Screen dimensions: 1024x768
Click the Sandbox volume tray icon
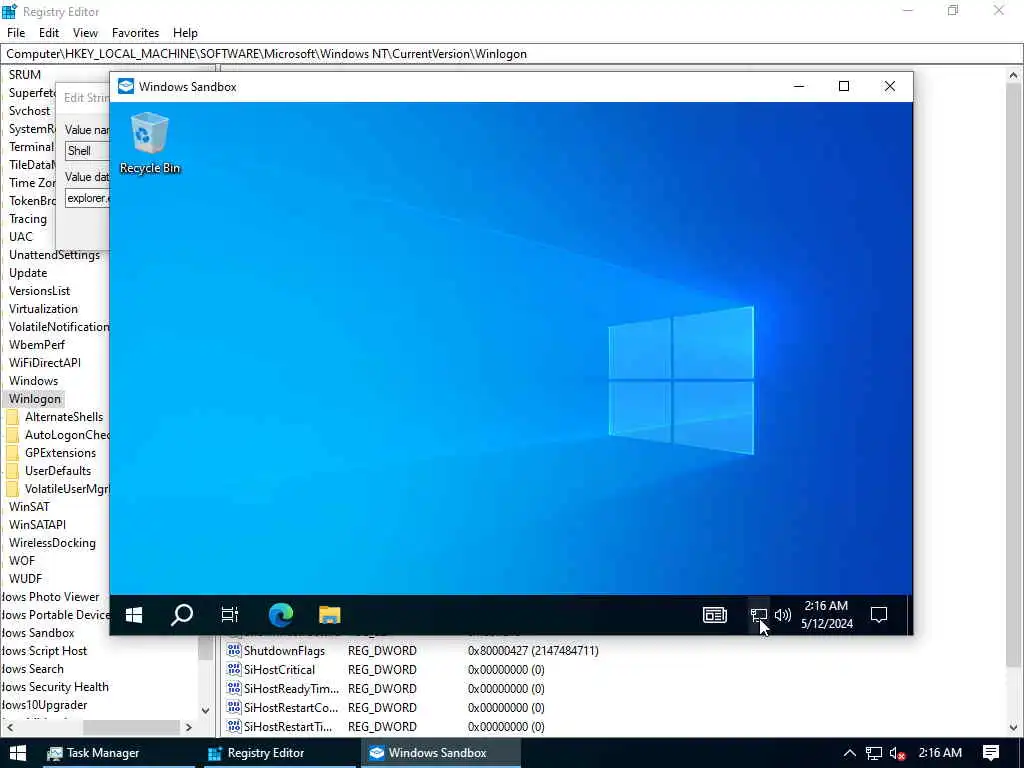[782, 615]
